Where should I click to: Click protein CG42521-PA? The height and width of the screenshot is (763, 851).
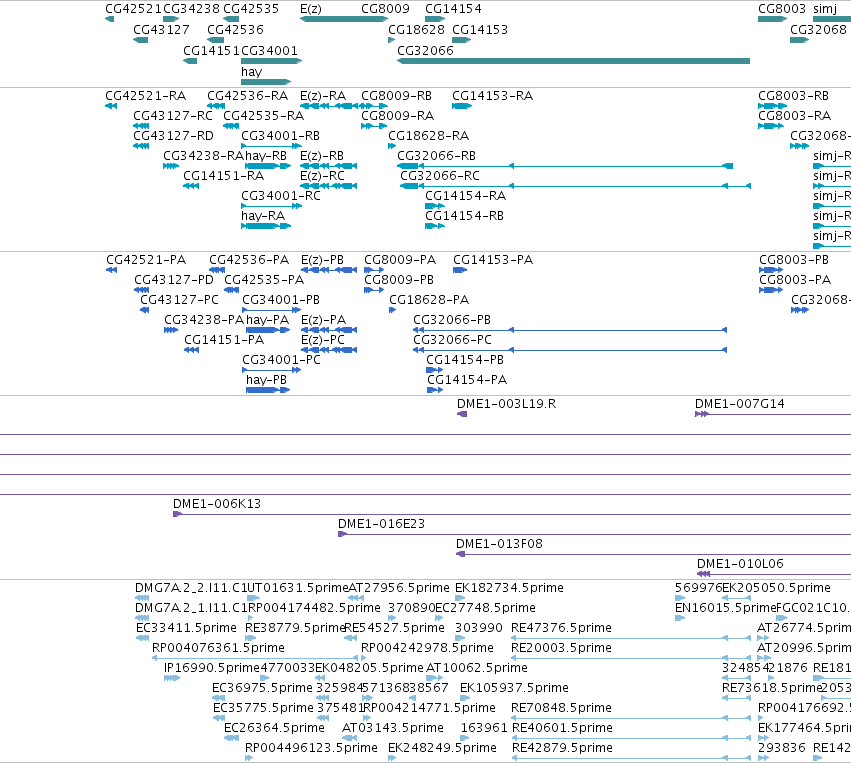click(146, 260)
